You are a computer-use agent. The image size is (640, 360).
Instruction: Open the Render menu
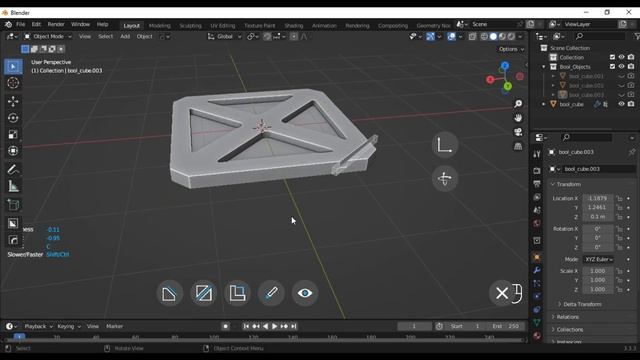[56, 24]
